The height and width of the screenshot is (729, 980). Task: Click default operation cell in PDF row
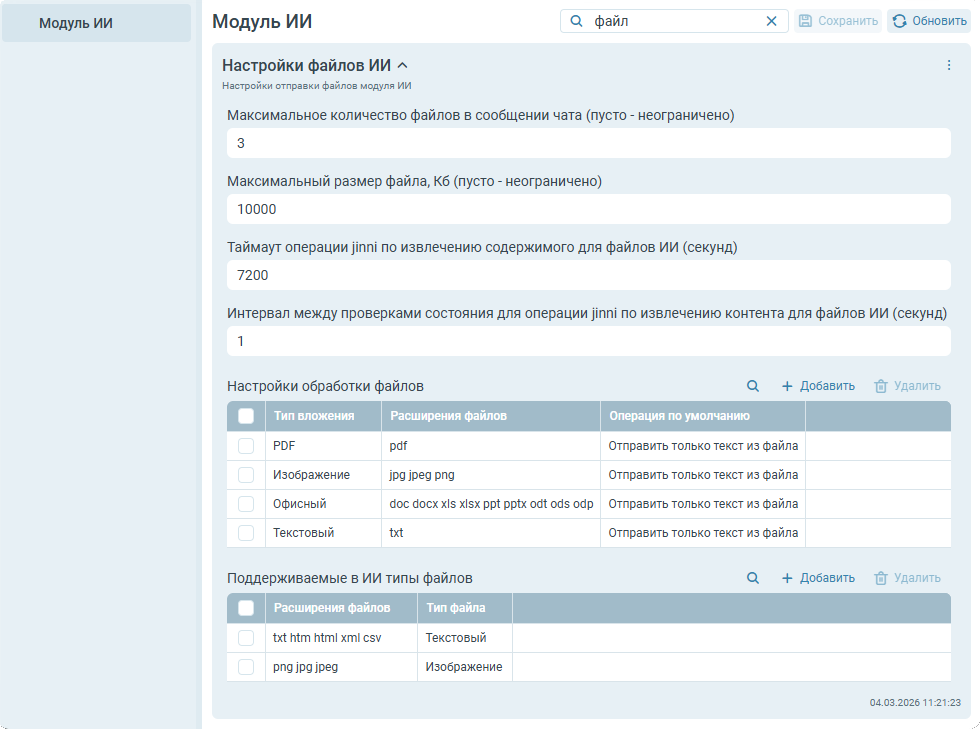tap(703, 446)
